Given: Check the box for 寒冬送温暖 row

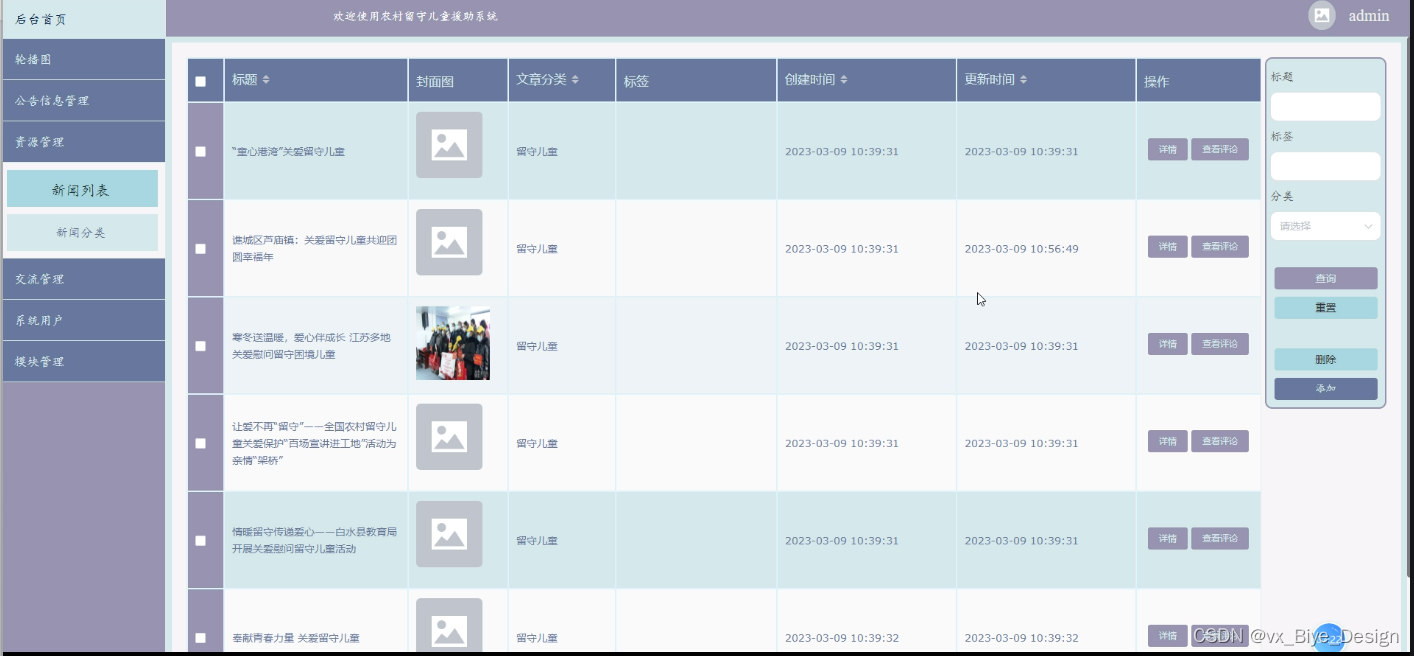Looking at the screenshot, I should [x=200, y=346].
